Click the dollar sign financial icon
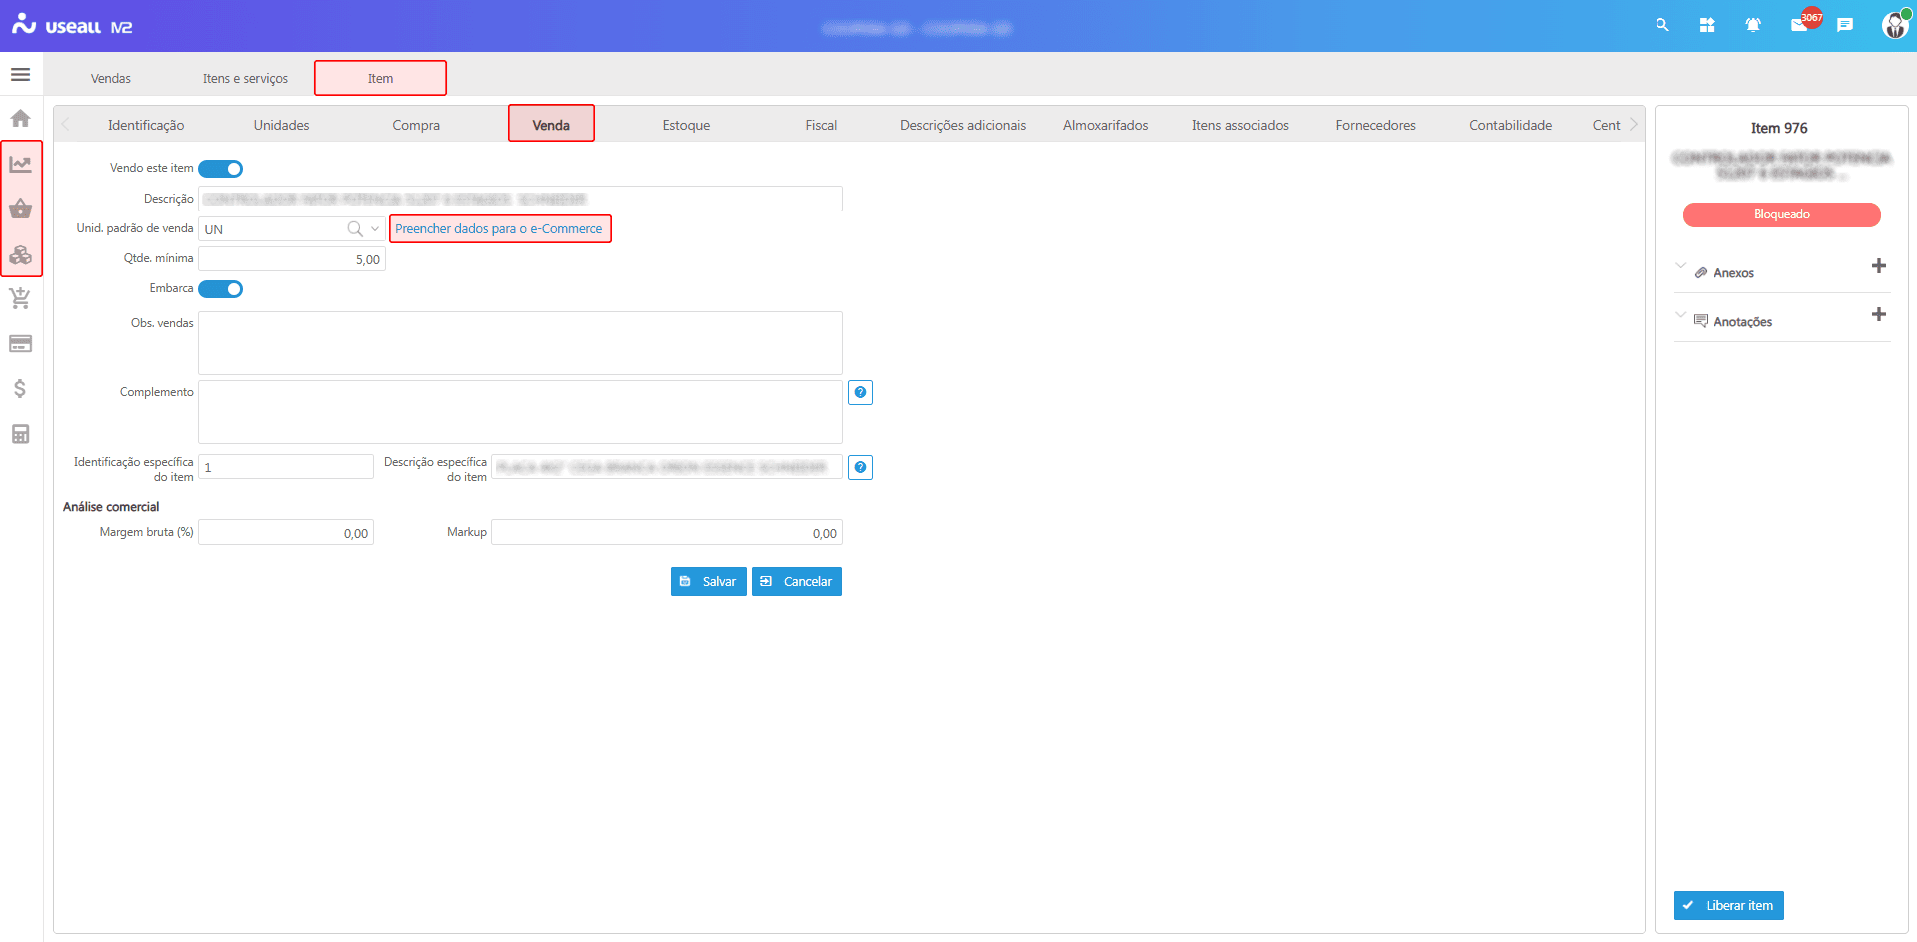This screenshot has height=942, width=1917. [20, 389]
